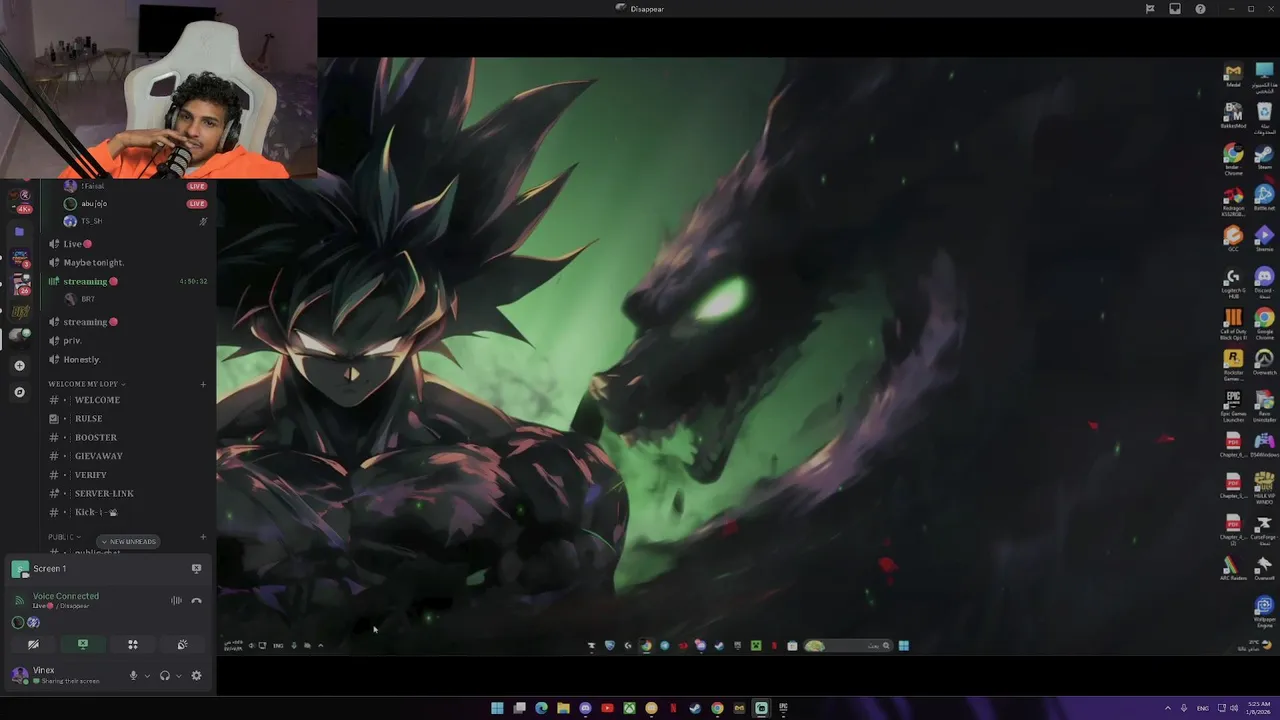Image resolution: width=1280 pixels, height=720 pixels.
Task: Select Logitech G HUB shortcut in stream
Action: click(1233, 282)
